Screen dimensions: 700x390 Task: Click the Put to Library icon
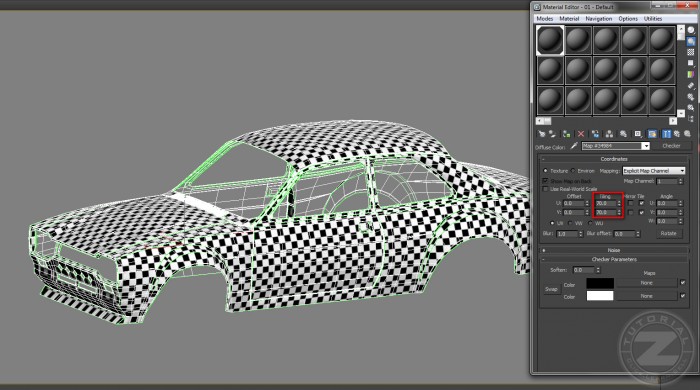point(623,134)
